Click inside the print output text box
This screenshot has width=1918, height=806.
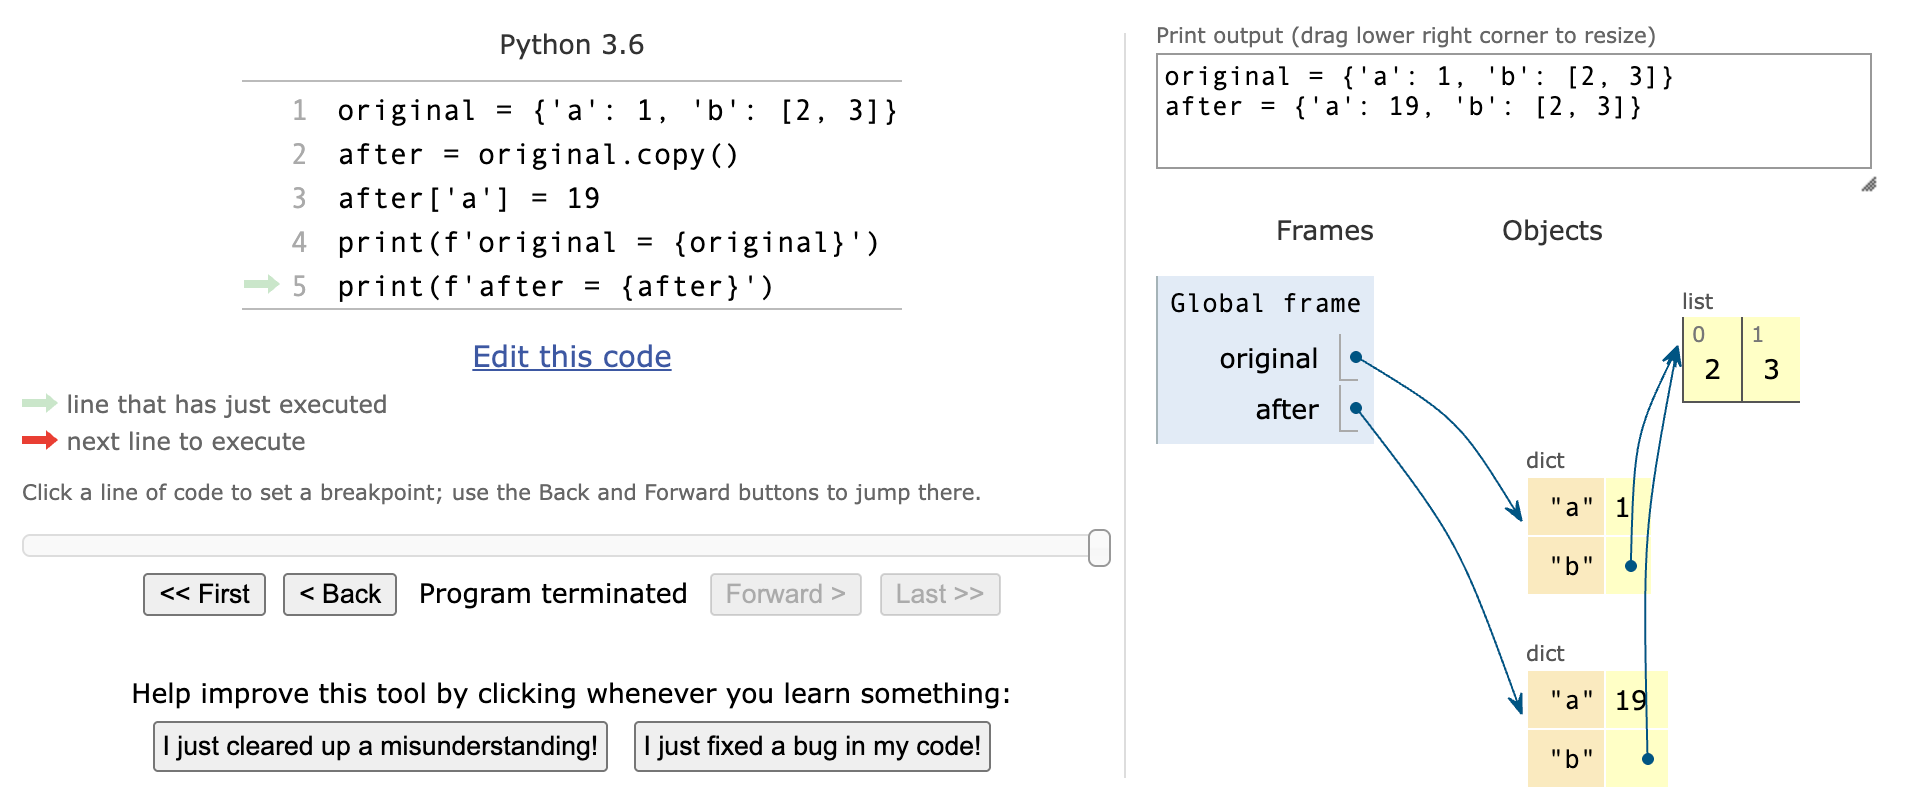[1513, 111]
